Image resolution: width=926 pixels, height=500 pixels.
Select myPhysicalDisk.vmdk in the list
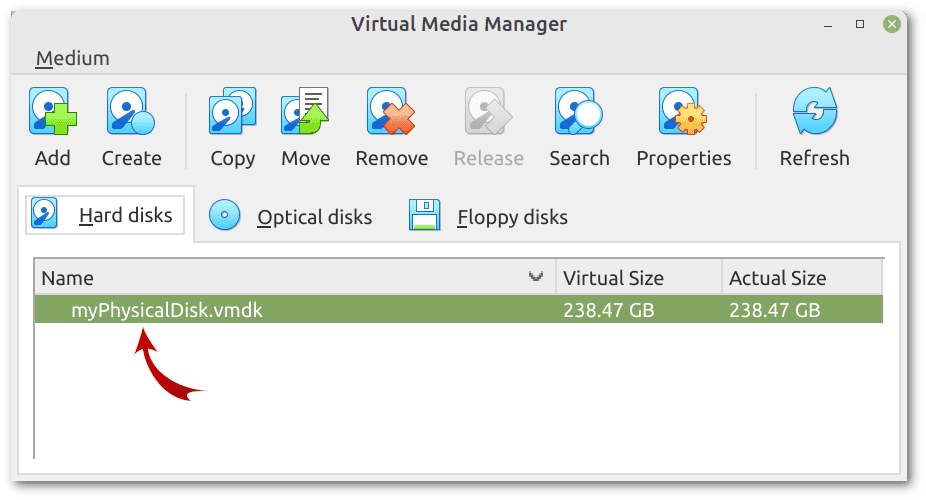(x=459, y=309)
